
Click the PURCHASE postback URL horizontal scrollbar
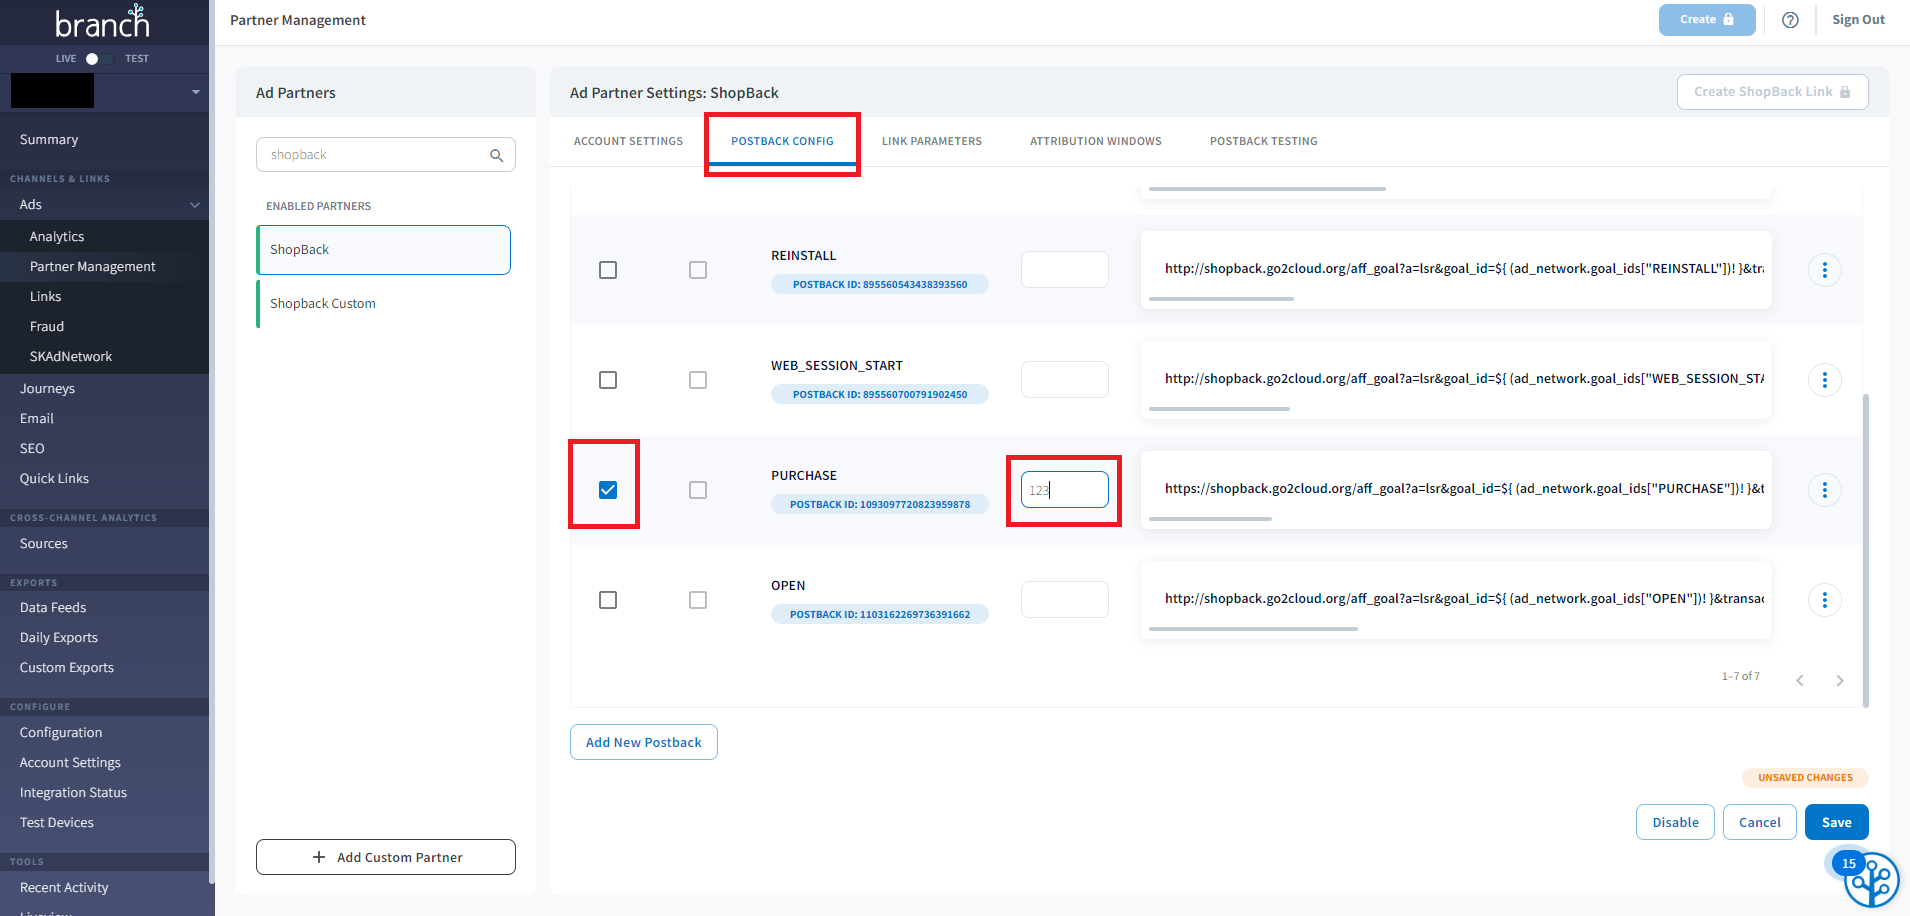(x=1210, y=519)
